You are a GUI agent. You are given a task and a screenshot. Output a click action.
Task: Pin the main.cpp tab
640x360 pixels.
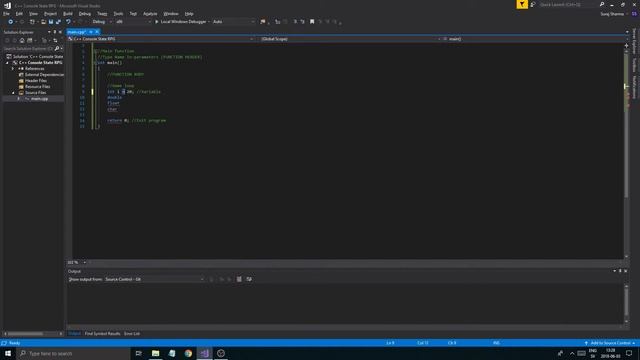pos(91,32)
